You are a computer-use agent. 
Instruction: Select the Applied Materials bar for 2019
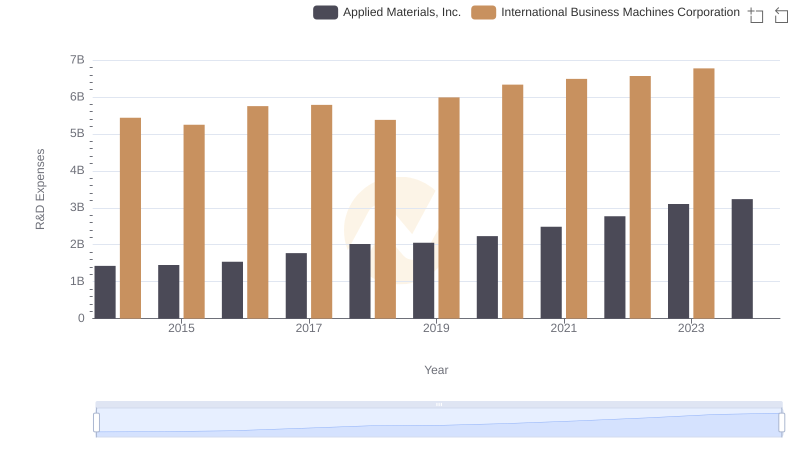pos(423,280)
